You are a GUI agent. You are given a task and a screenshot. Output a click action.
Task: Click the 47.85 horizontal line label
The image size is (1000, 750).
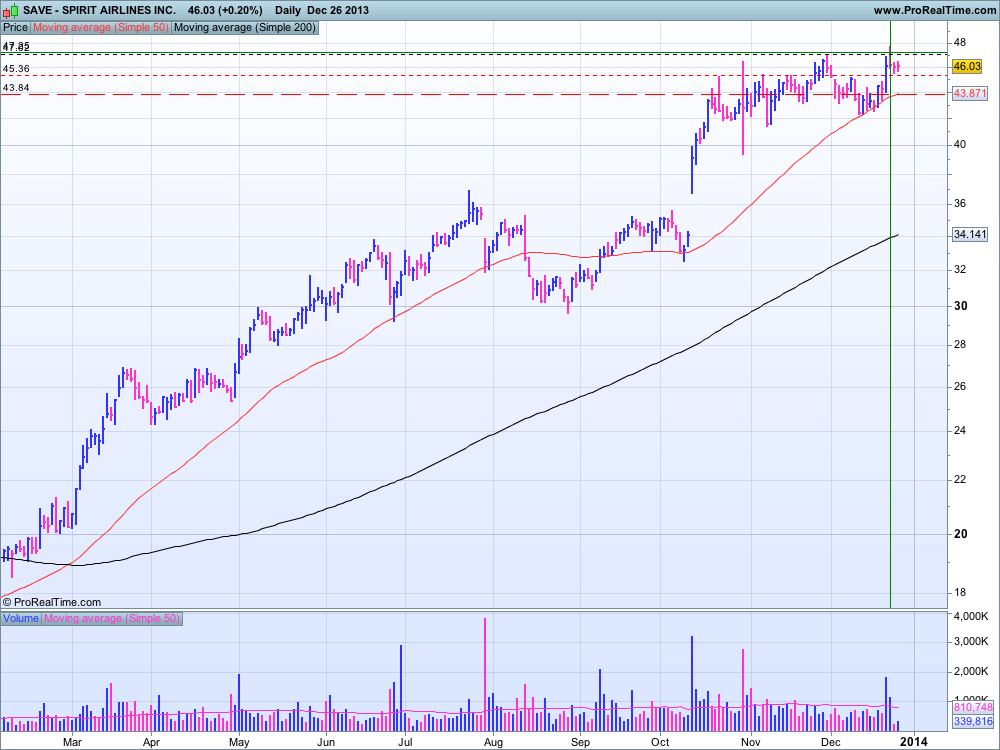coord(16,47)
